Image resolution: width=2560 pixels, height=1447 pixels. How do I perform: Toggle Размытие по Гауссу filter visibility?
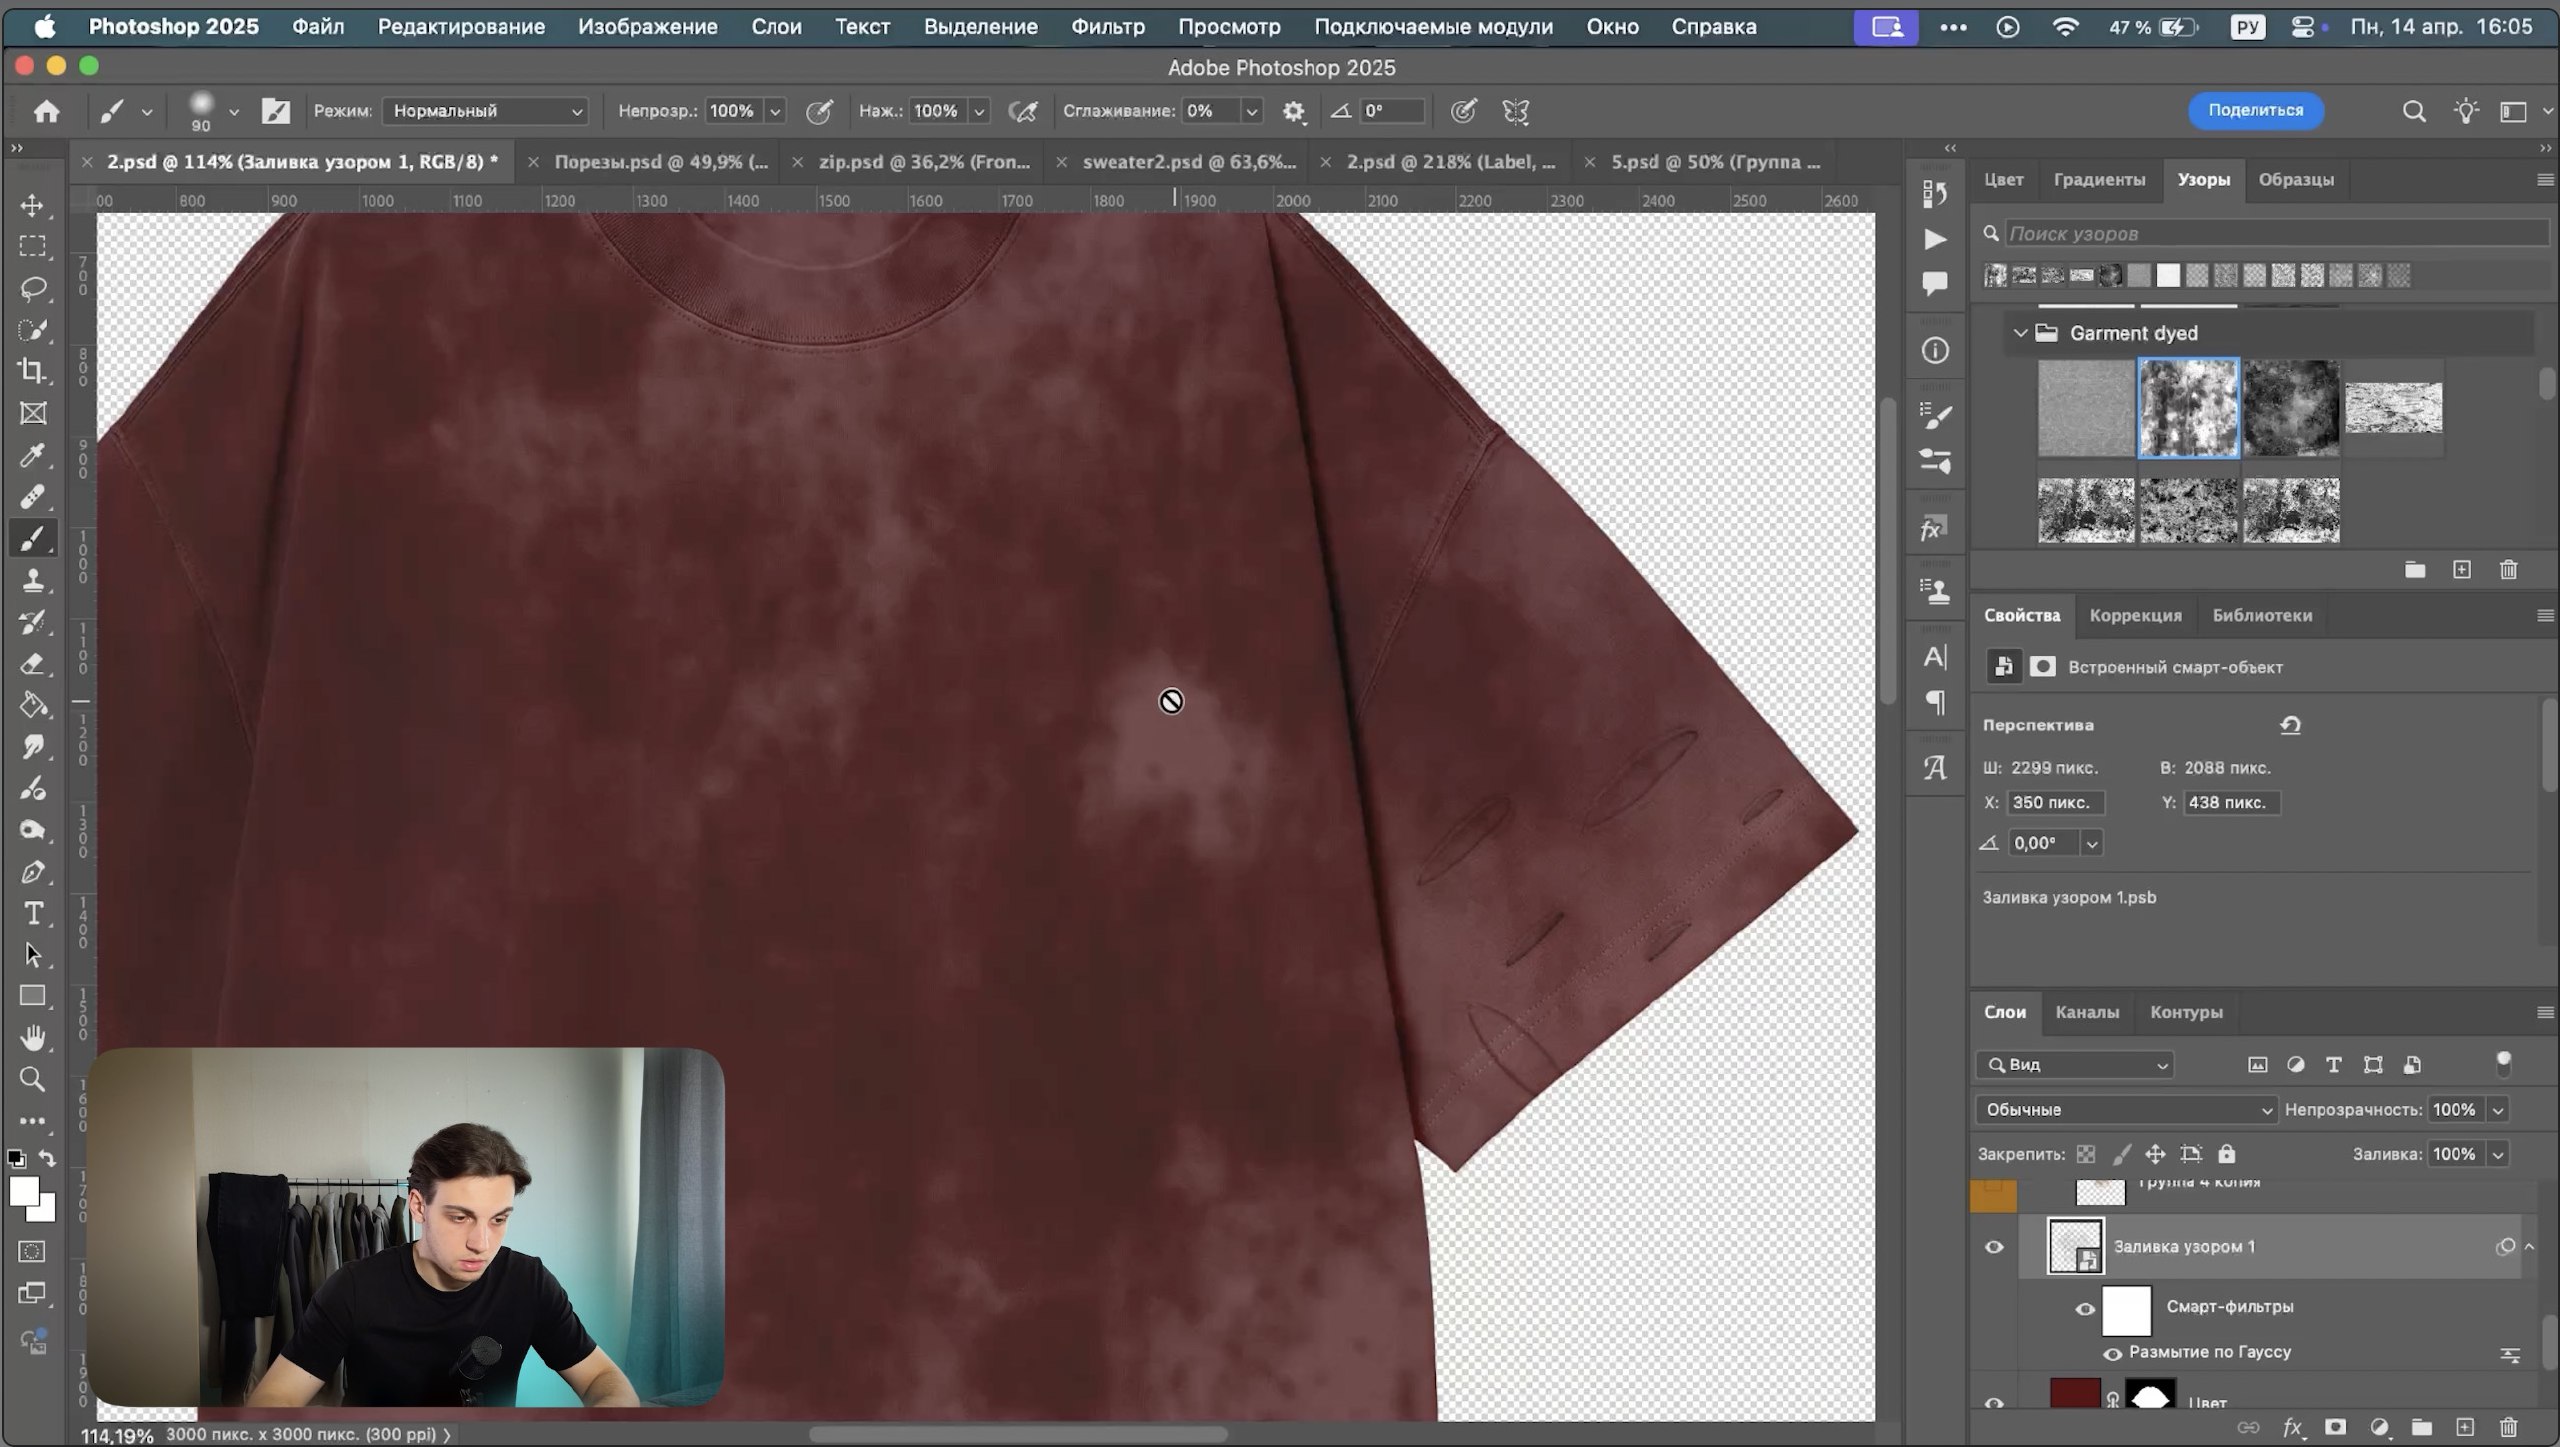(2112, 1354)
